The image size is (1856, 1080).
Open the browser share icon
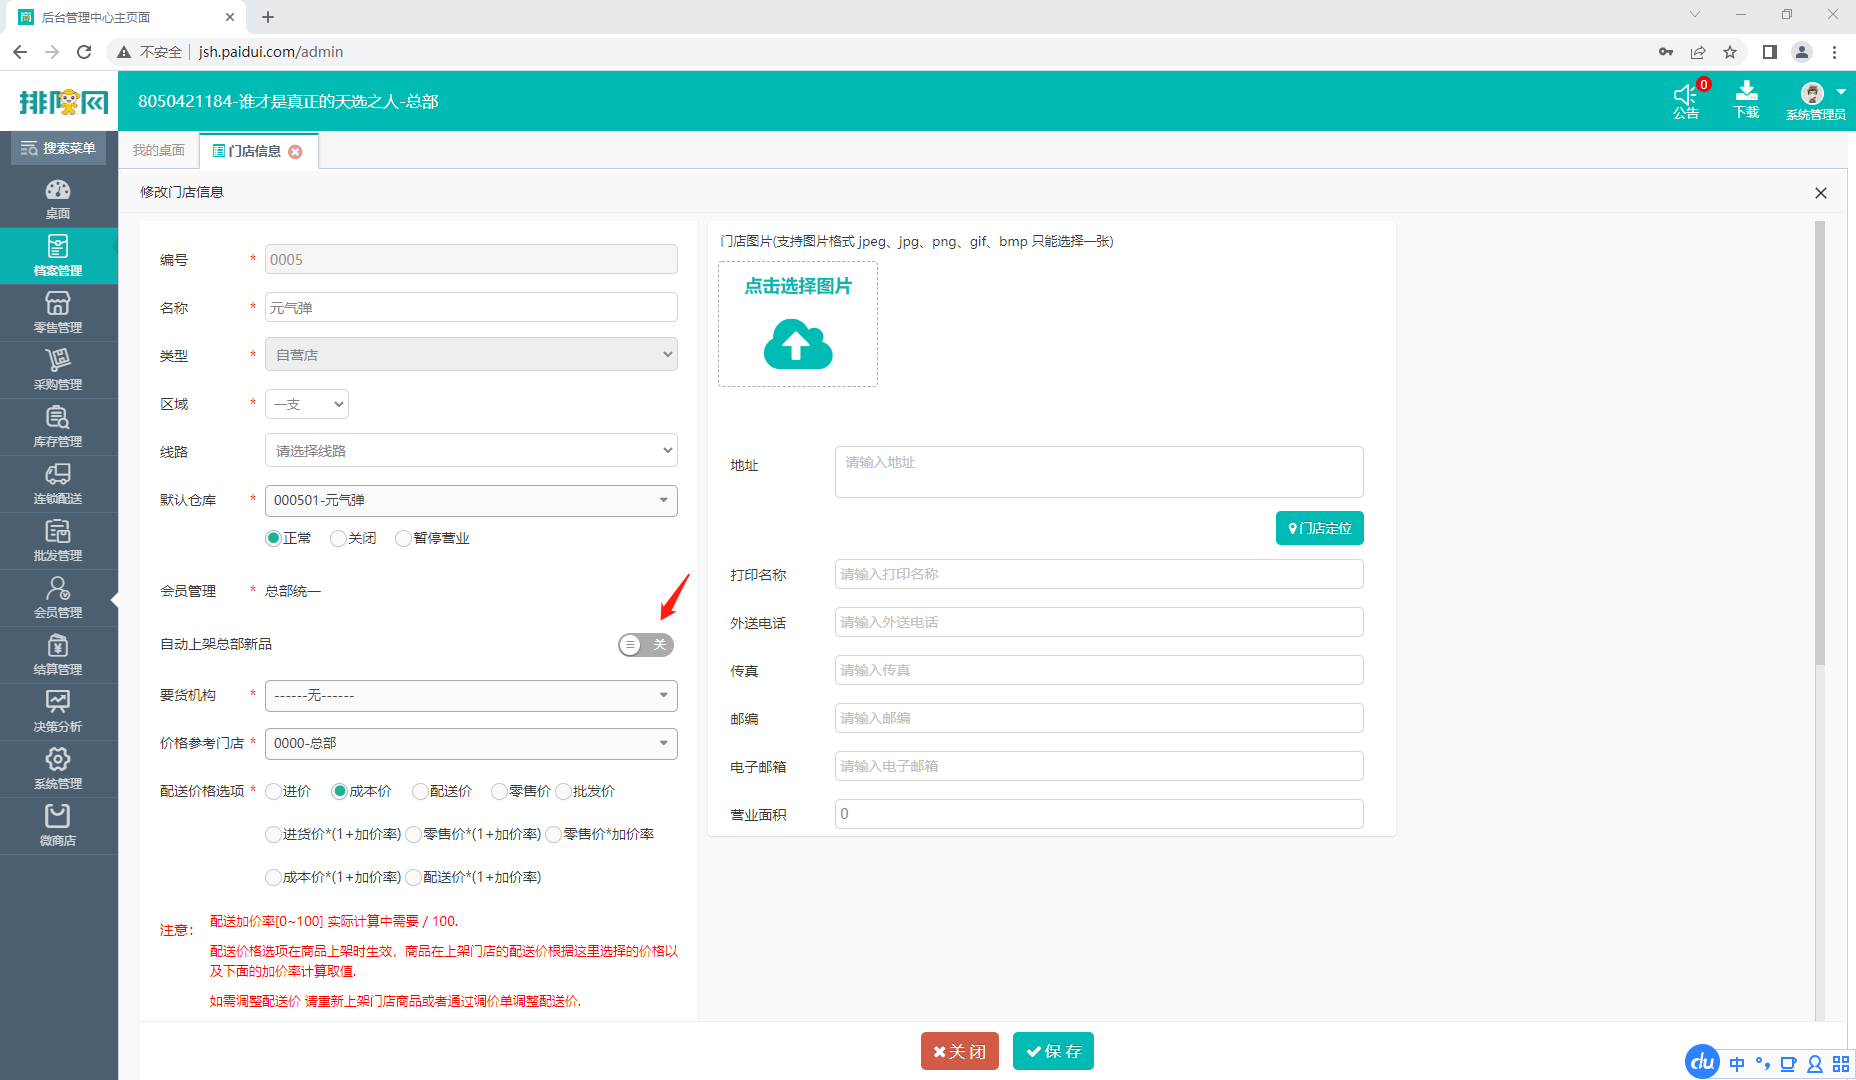pos(1698,52)
